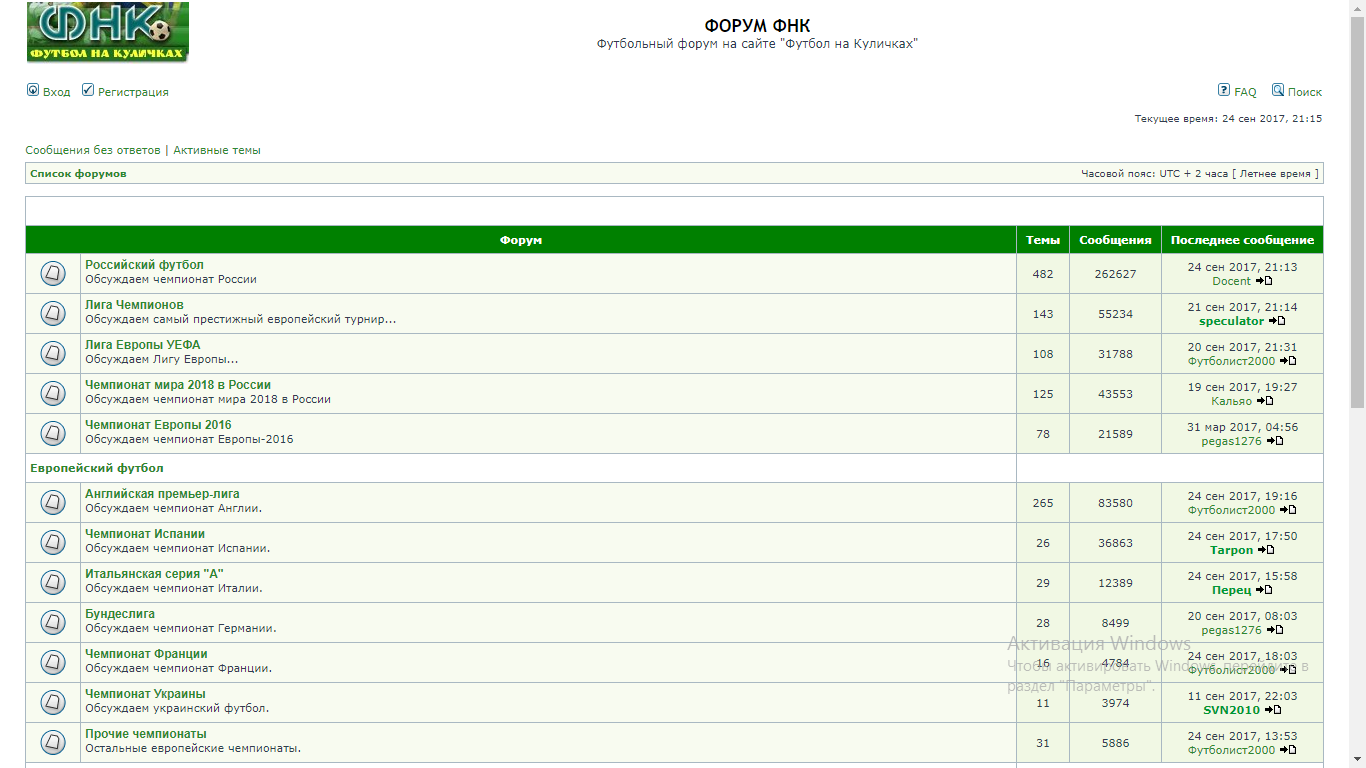Screen dimensions: 1366x768
Task: Open the Лига Европы УЕФА forum
Action: pos(143,345)
